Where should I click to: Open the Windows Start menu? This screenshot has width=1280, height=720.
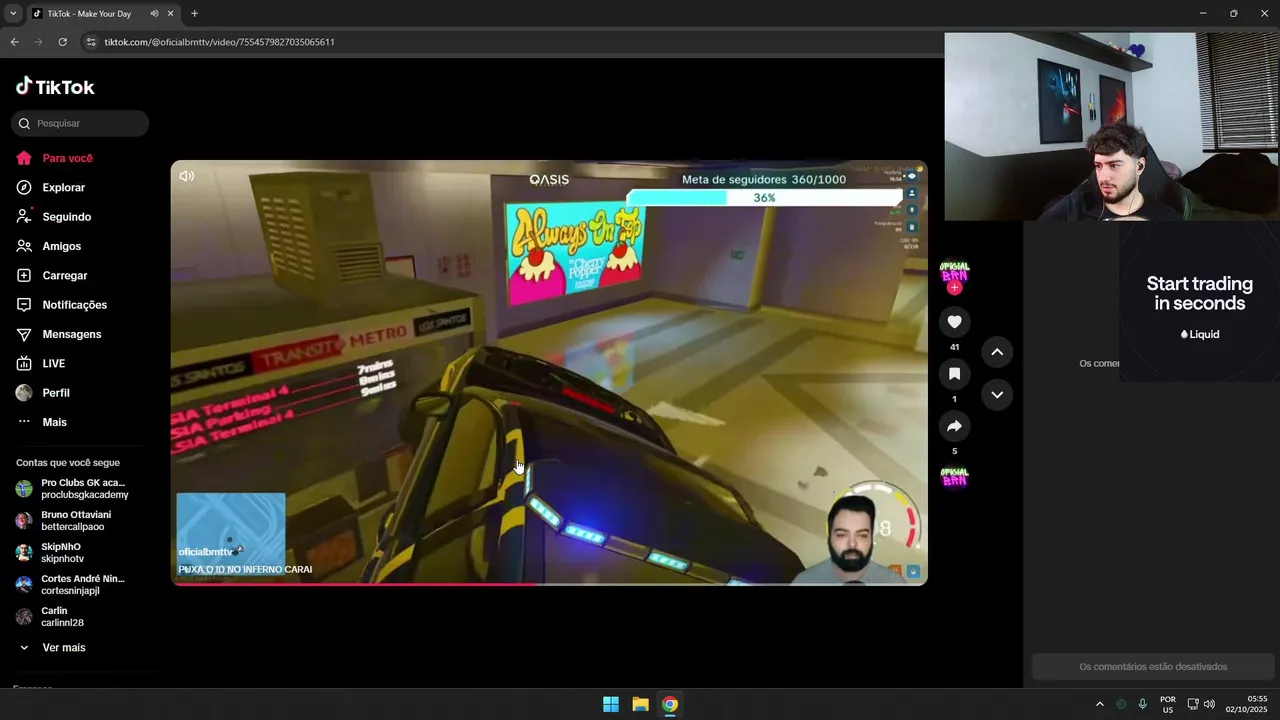pos(611,704)
